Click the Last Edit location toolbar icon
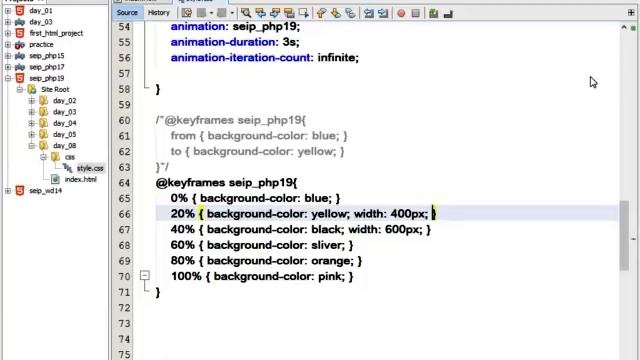 [x=187, y=13]
